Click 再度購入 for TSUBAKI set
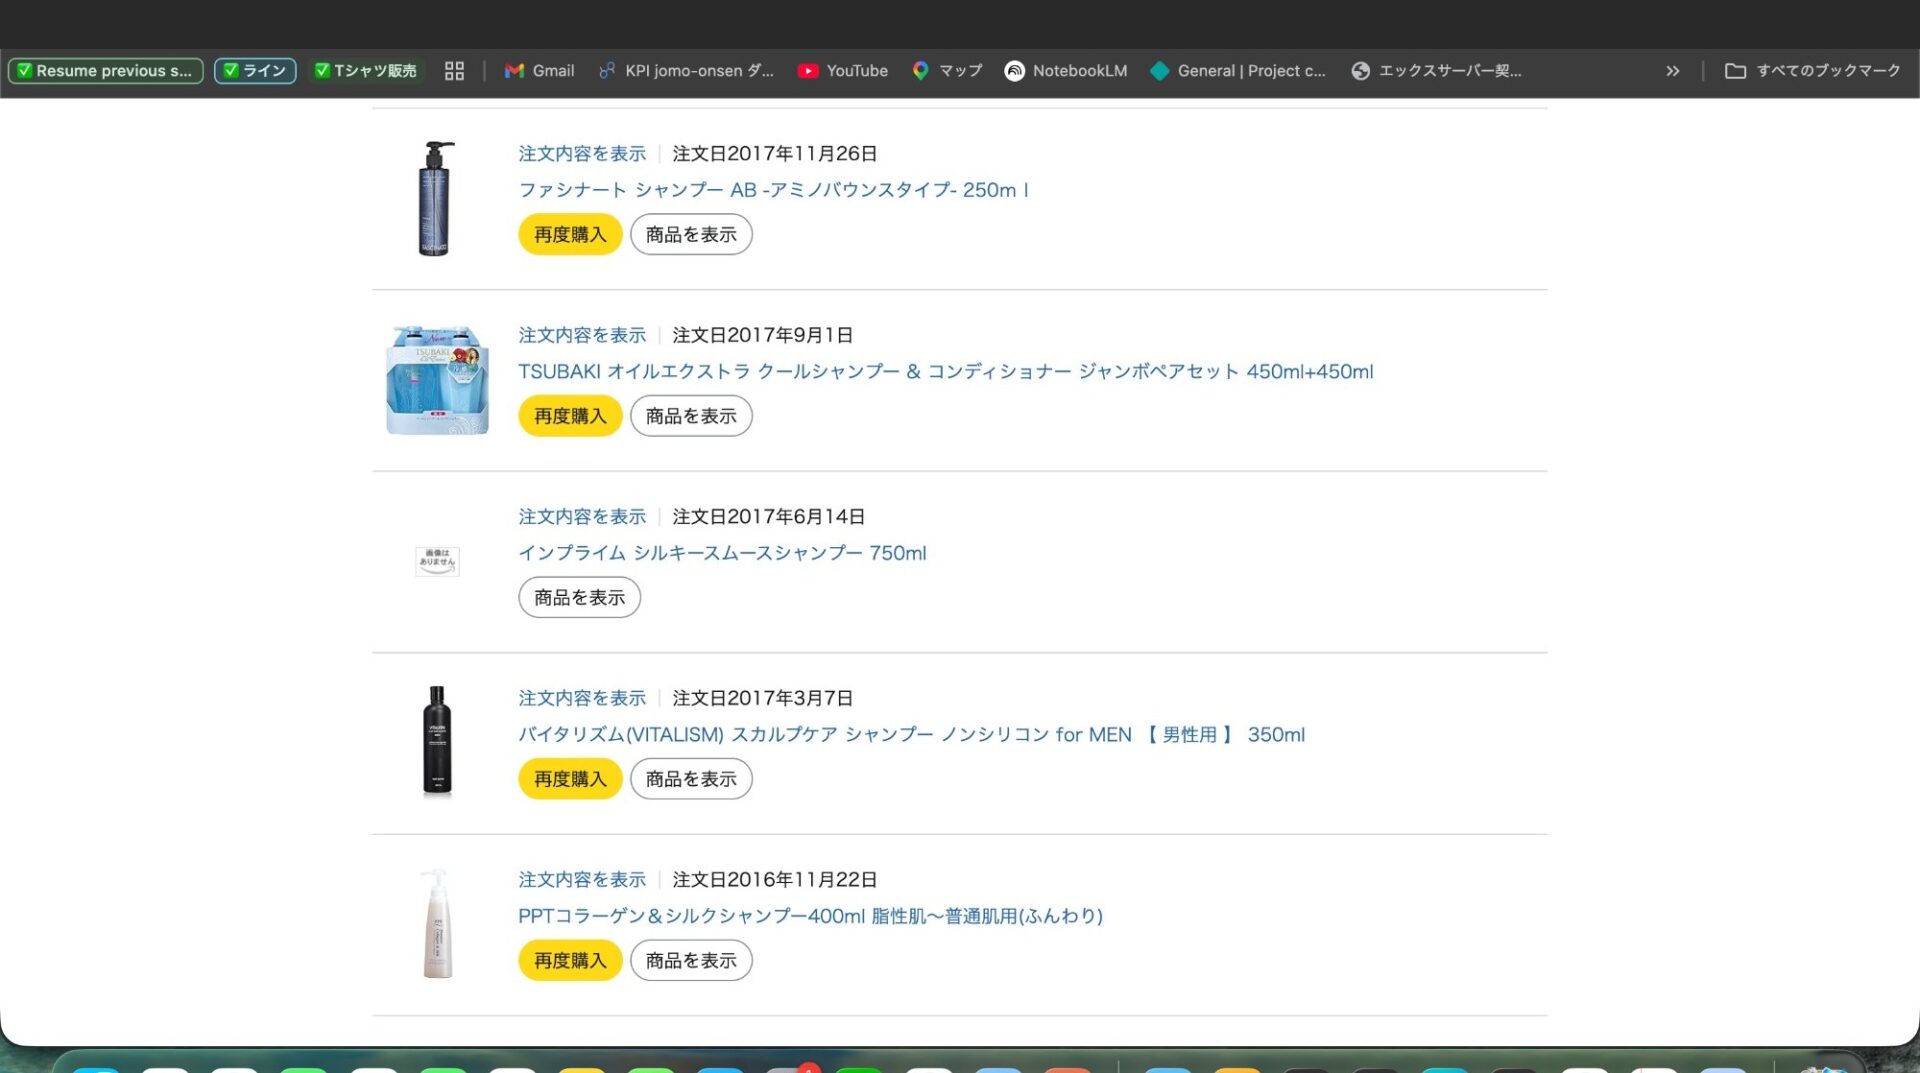This screenshot has height=1073, width=1920. point(570,416)
